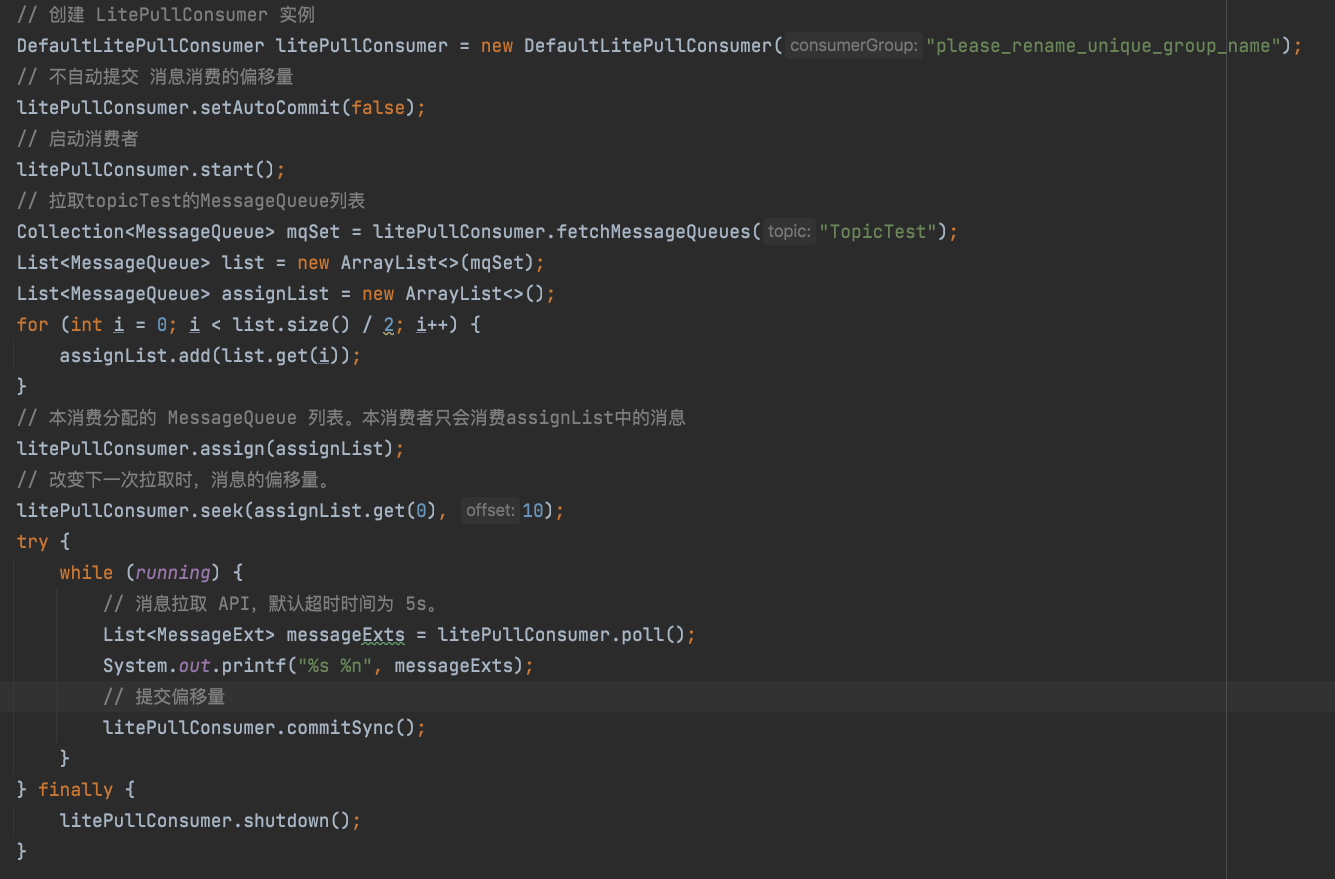
Task: Click the finally keyword
Action: [x=76, y=790]
